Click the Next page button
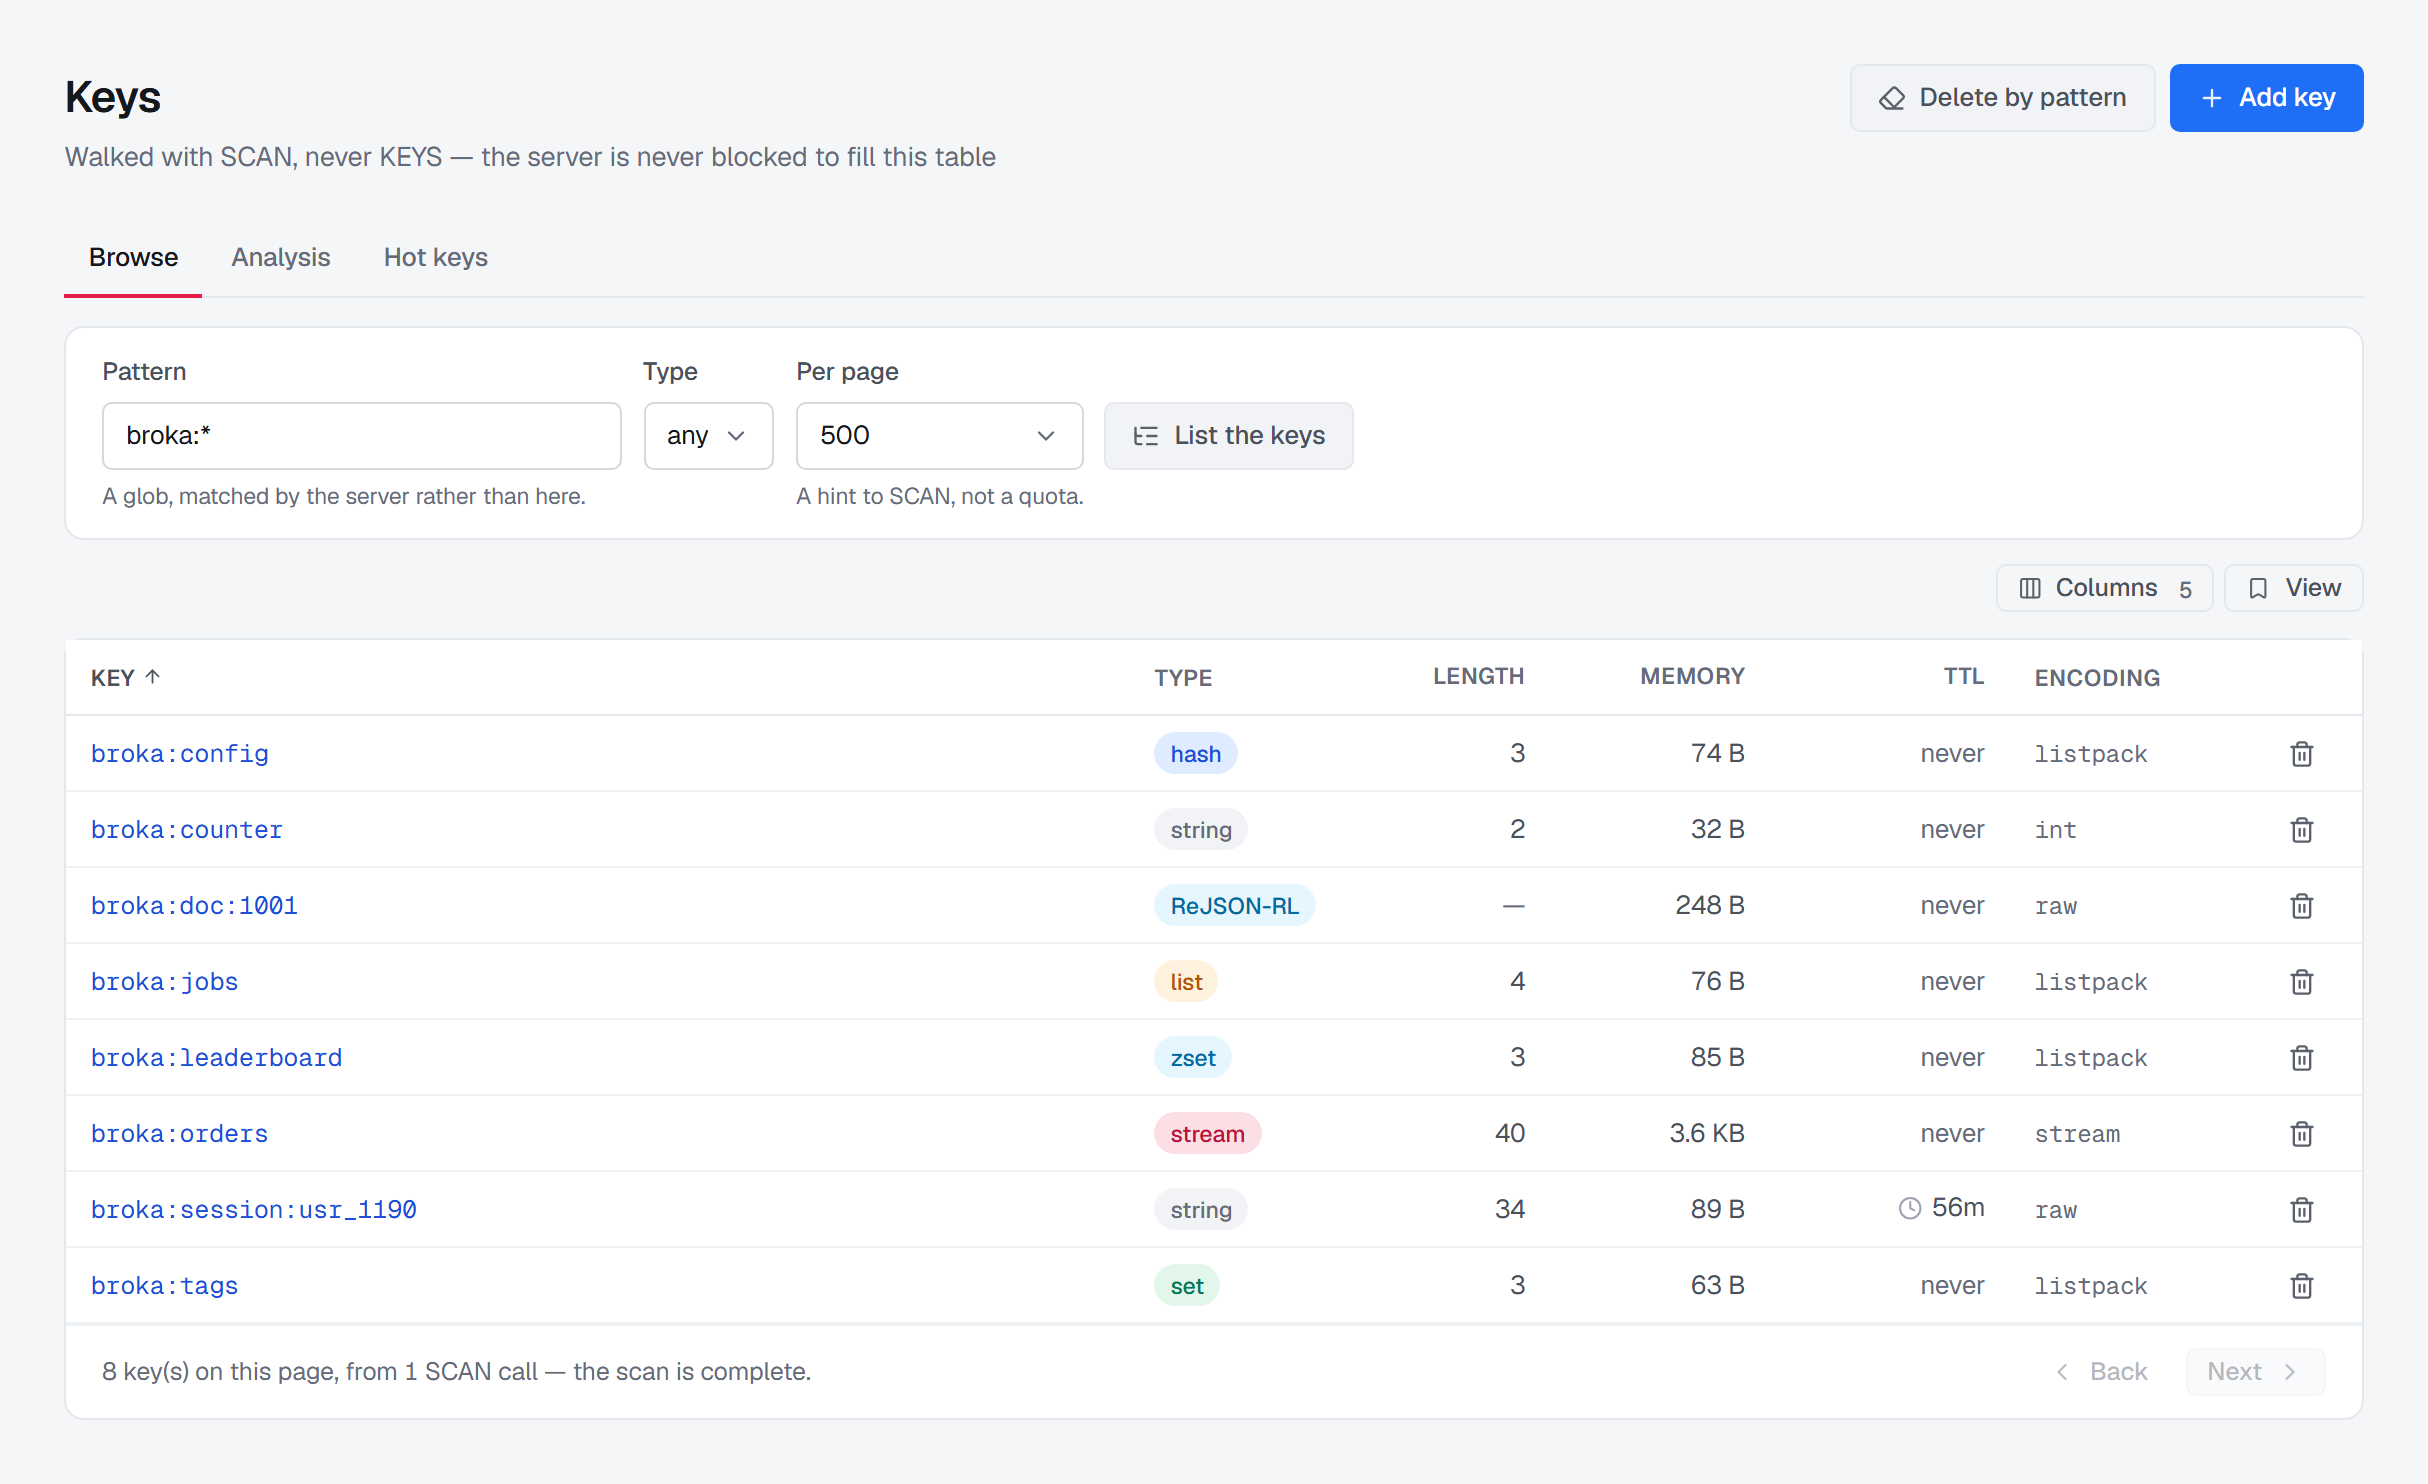The width and height of the screenshot is (2428, 1484). pos(2254,1372)
